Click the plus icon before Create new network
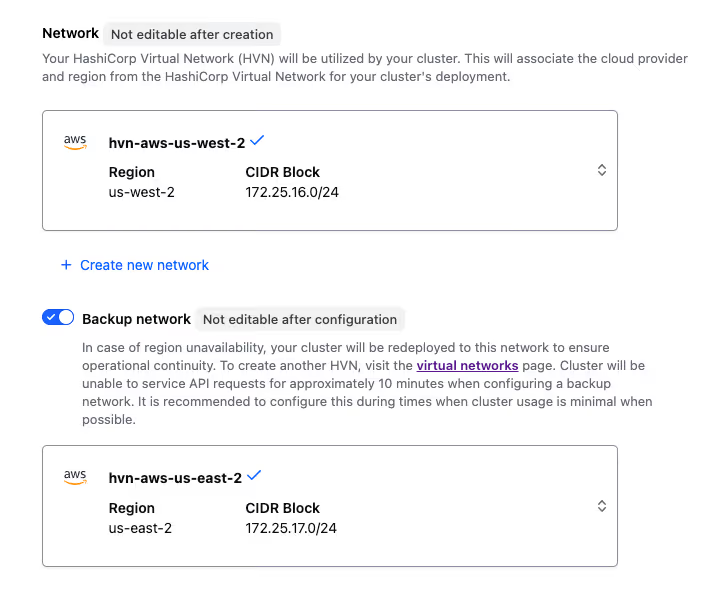This screenshot has height=592, width=703. [66, 265]
